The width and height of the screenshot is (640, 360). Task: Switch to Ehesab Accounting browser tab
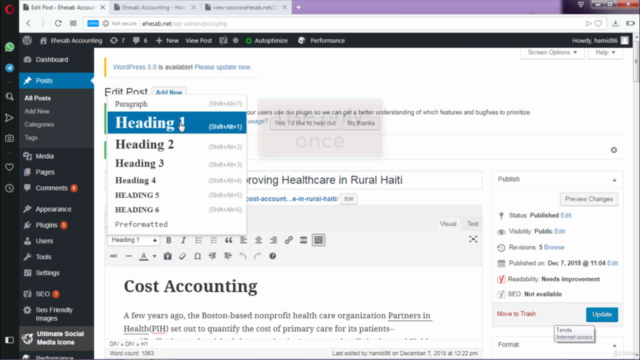click(x=154, y=7)
